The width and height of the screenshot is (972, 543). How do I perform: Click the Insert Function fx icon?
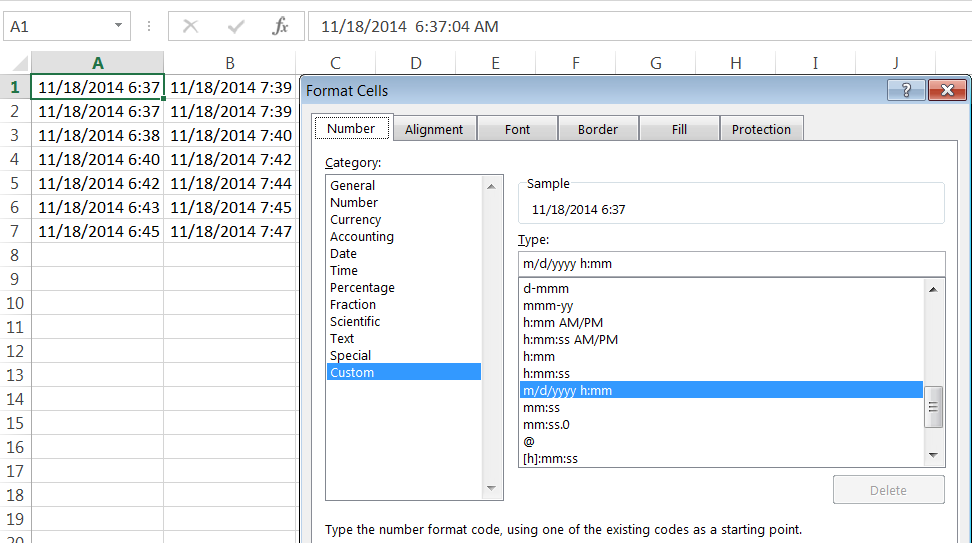(x=281, y=27)
